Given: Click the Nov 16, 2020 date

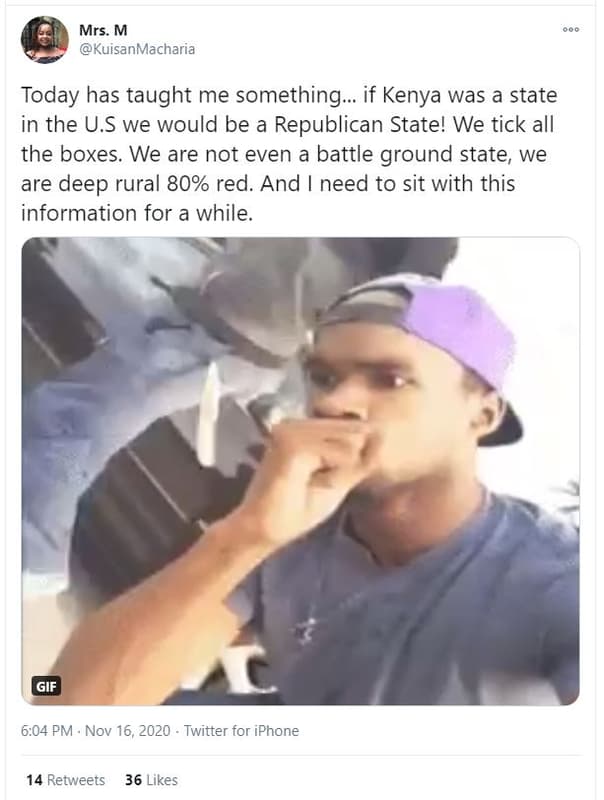Looking at the screenshot, I should click(x=128, y=731).
